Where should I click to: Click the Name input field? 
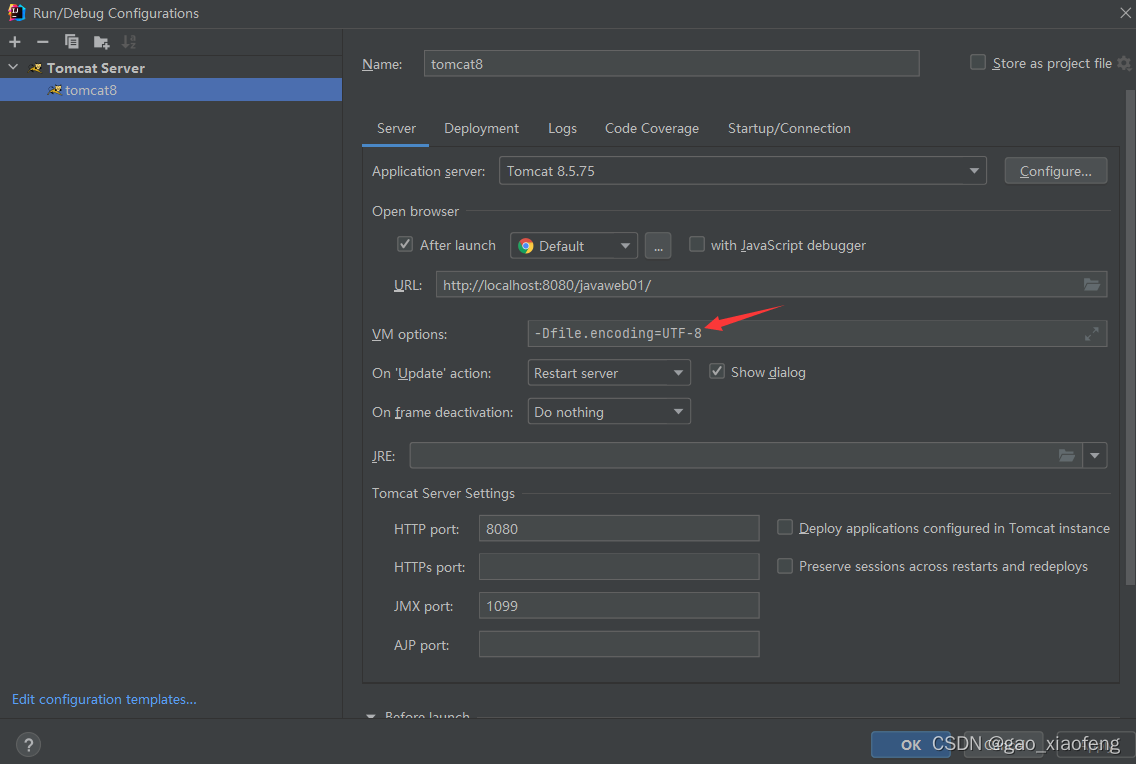[x=672, y=64]
